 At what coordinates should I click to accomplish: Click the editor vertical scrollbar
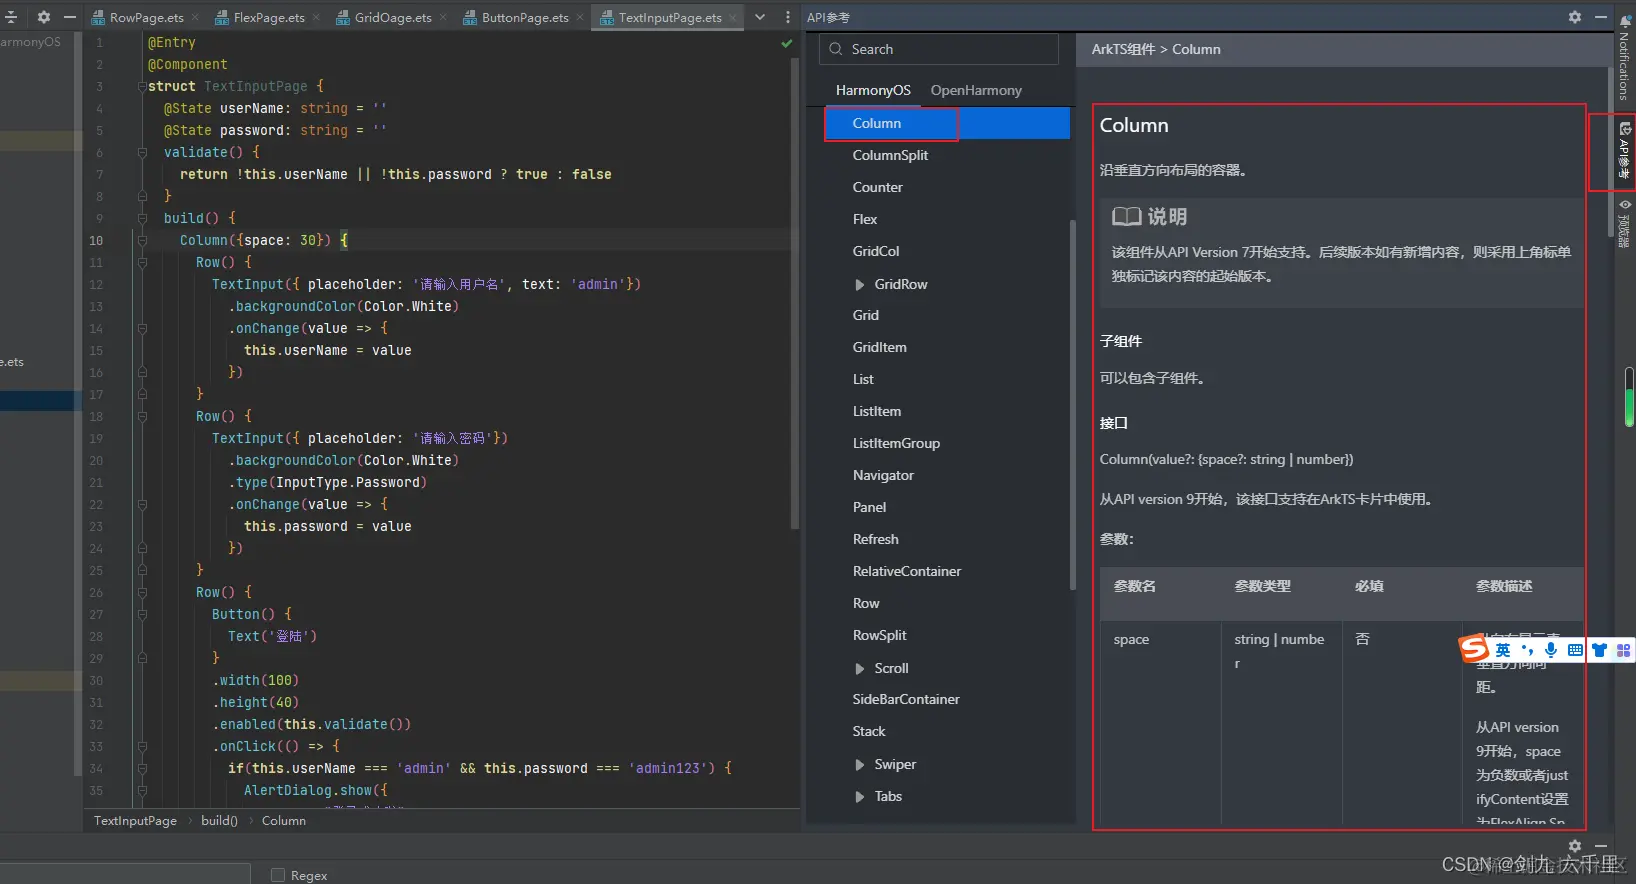tap(795, 295)
